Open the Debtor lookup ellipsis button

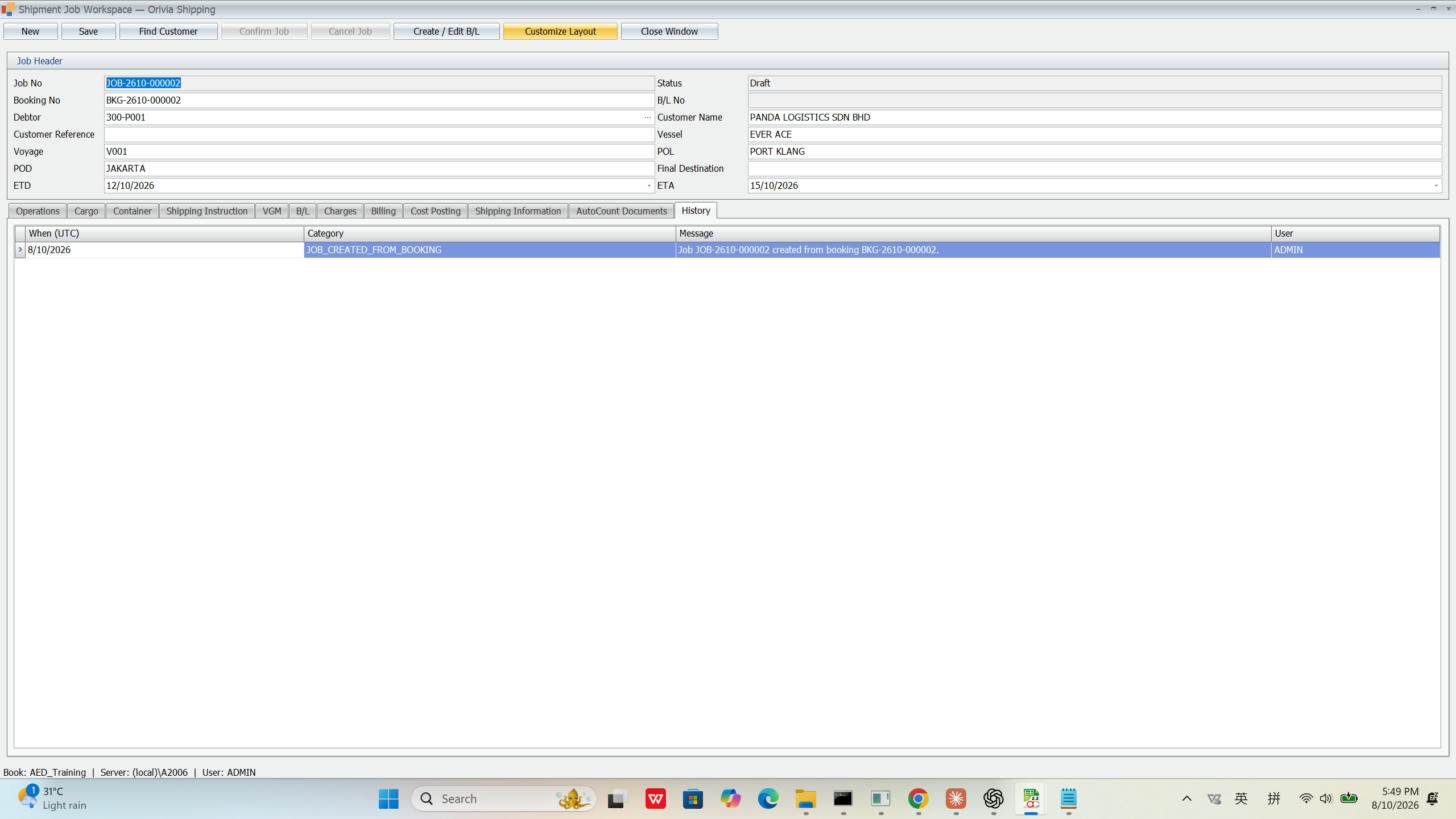647,117
